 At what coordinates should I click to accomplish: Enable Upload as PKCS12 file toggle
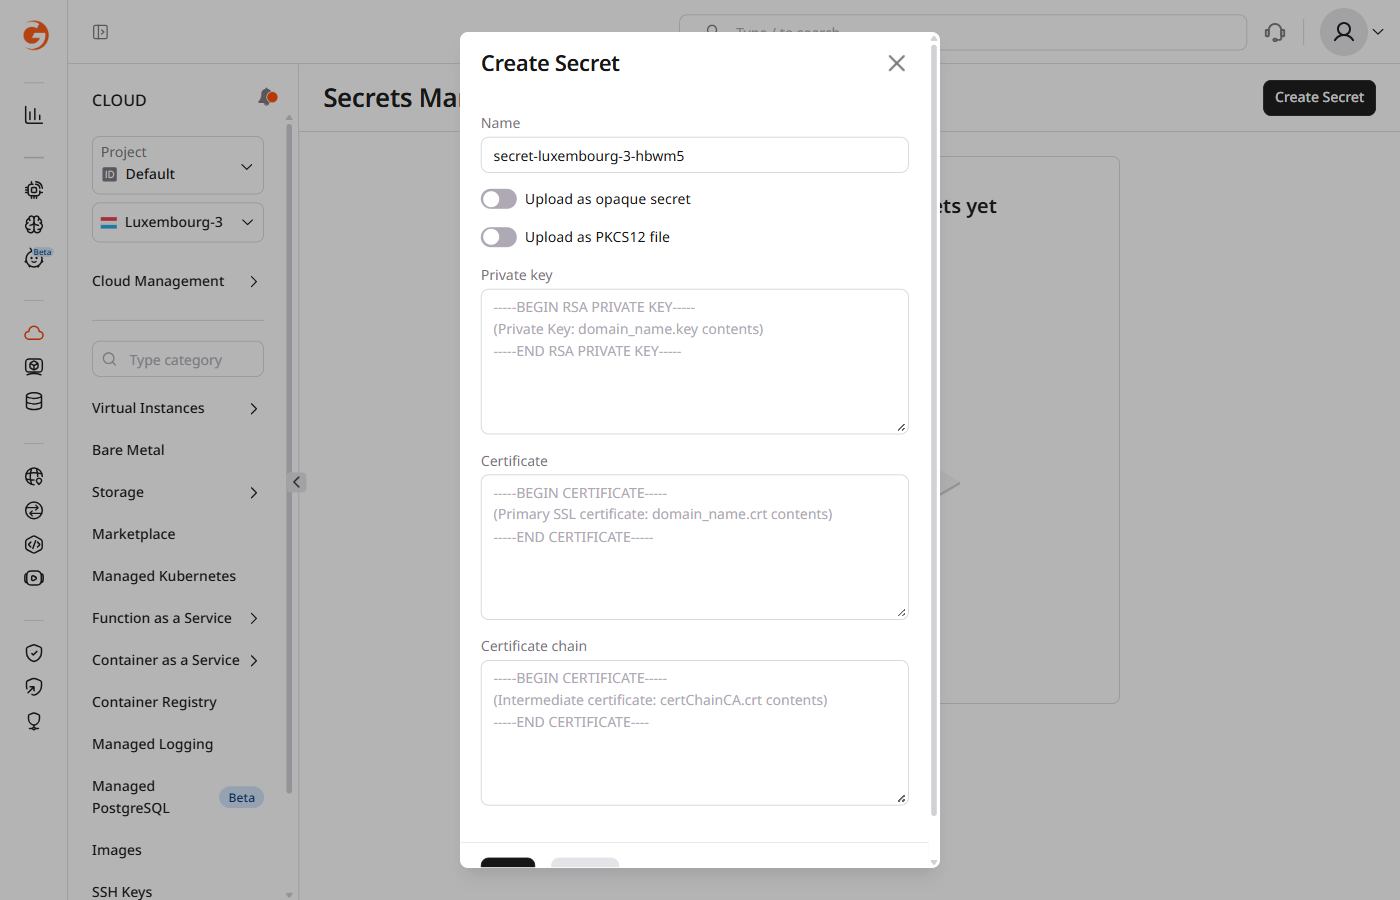pyautogui.click(x=499, y=237)
